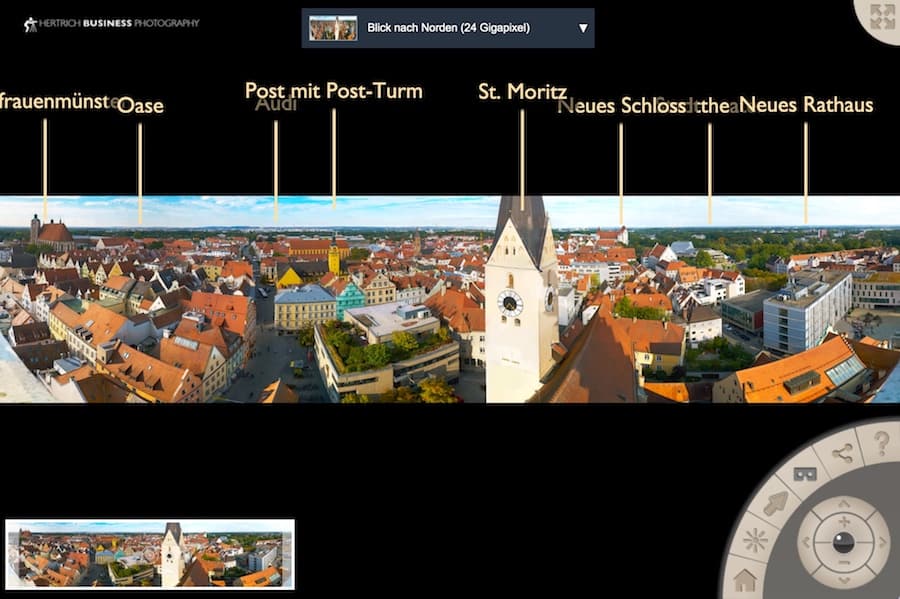
Task: Open the Blick nach Norden panorama dropdown
Action: pos(448,28)
